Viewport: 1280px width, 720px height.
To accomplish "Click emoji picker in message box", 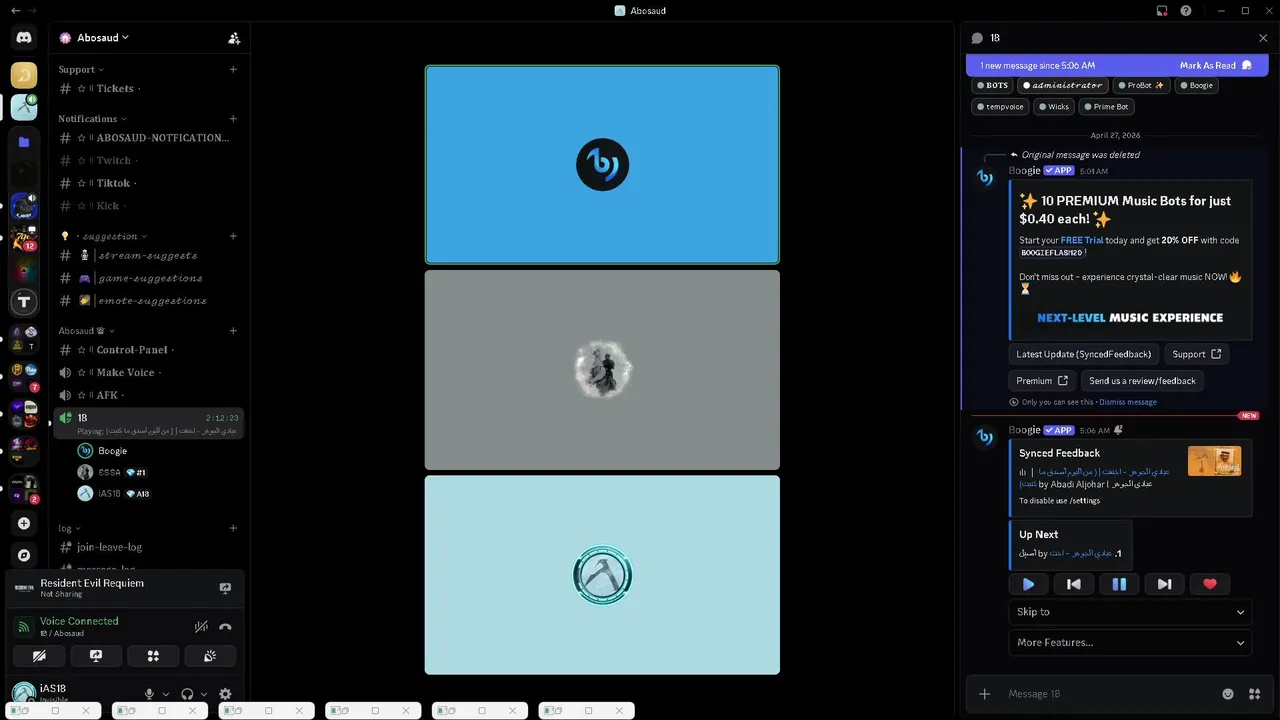I will 1228,694.
